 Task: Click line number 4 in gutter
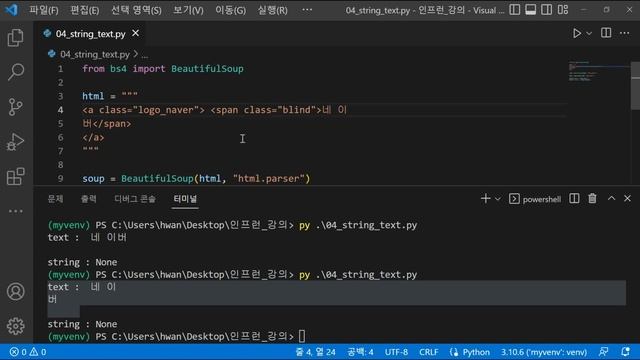point(60,110)
